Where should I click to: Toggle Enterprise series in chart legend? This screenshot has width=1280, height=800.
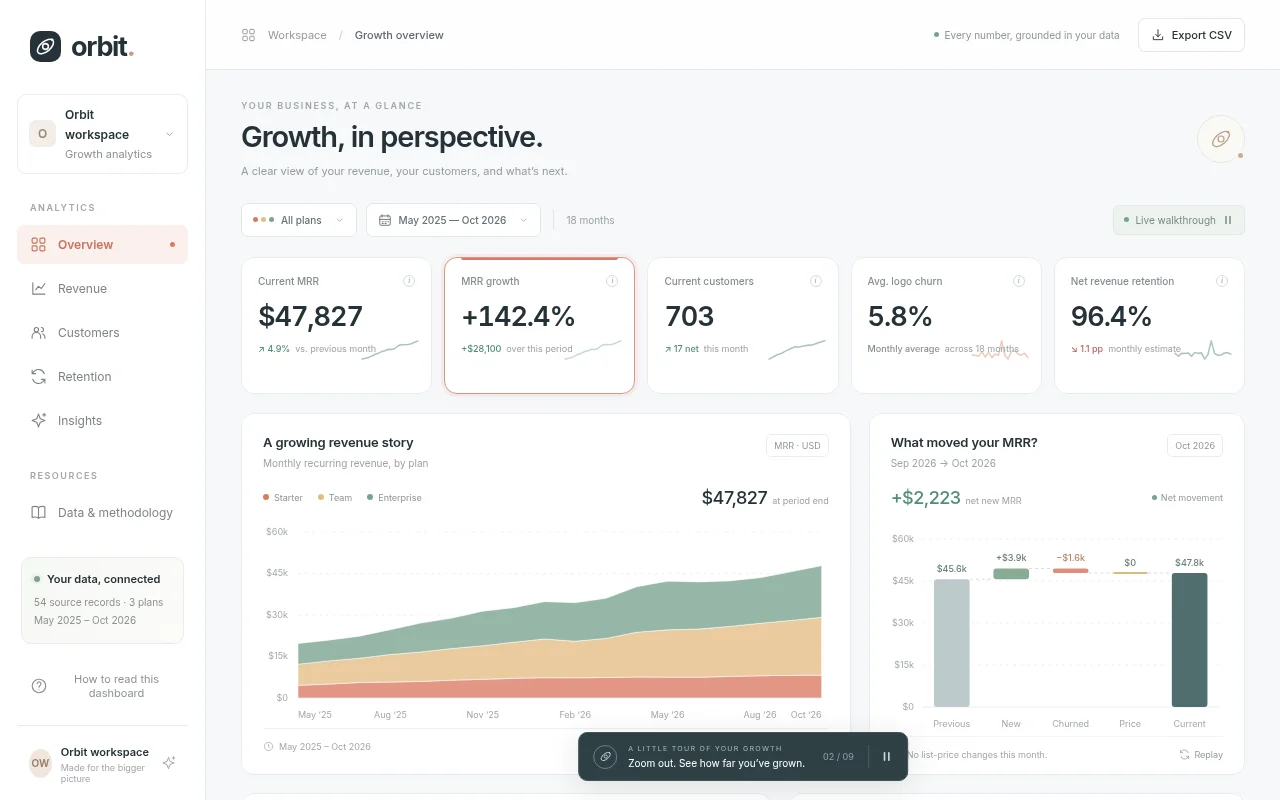pyautogui.click(x=394, y=497)
